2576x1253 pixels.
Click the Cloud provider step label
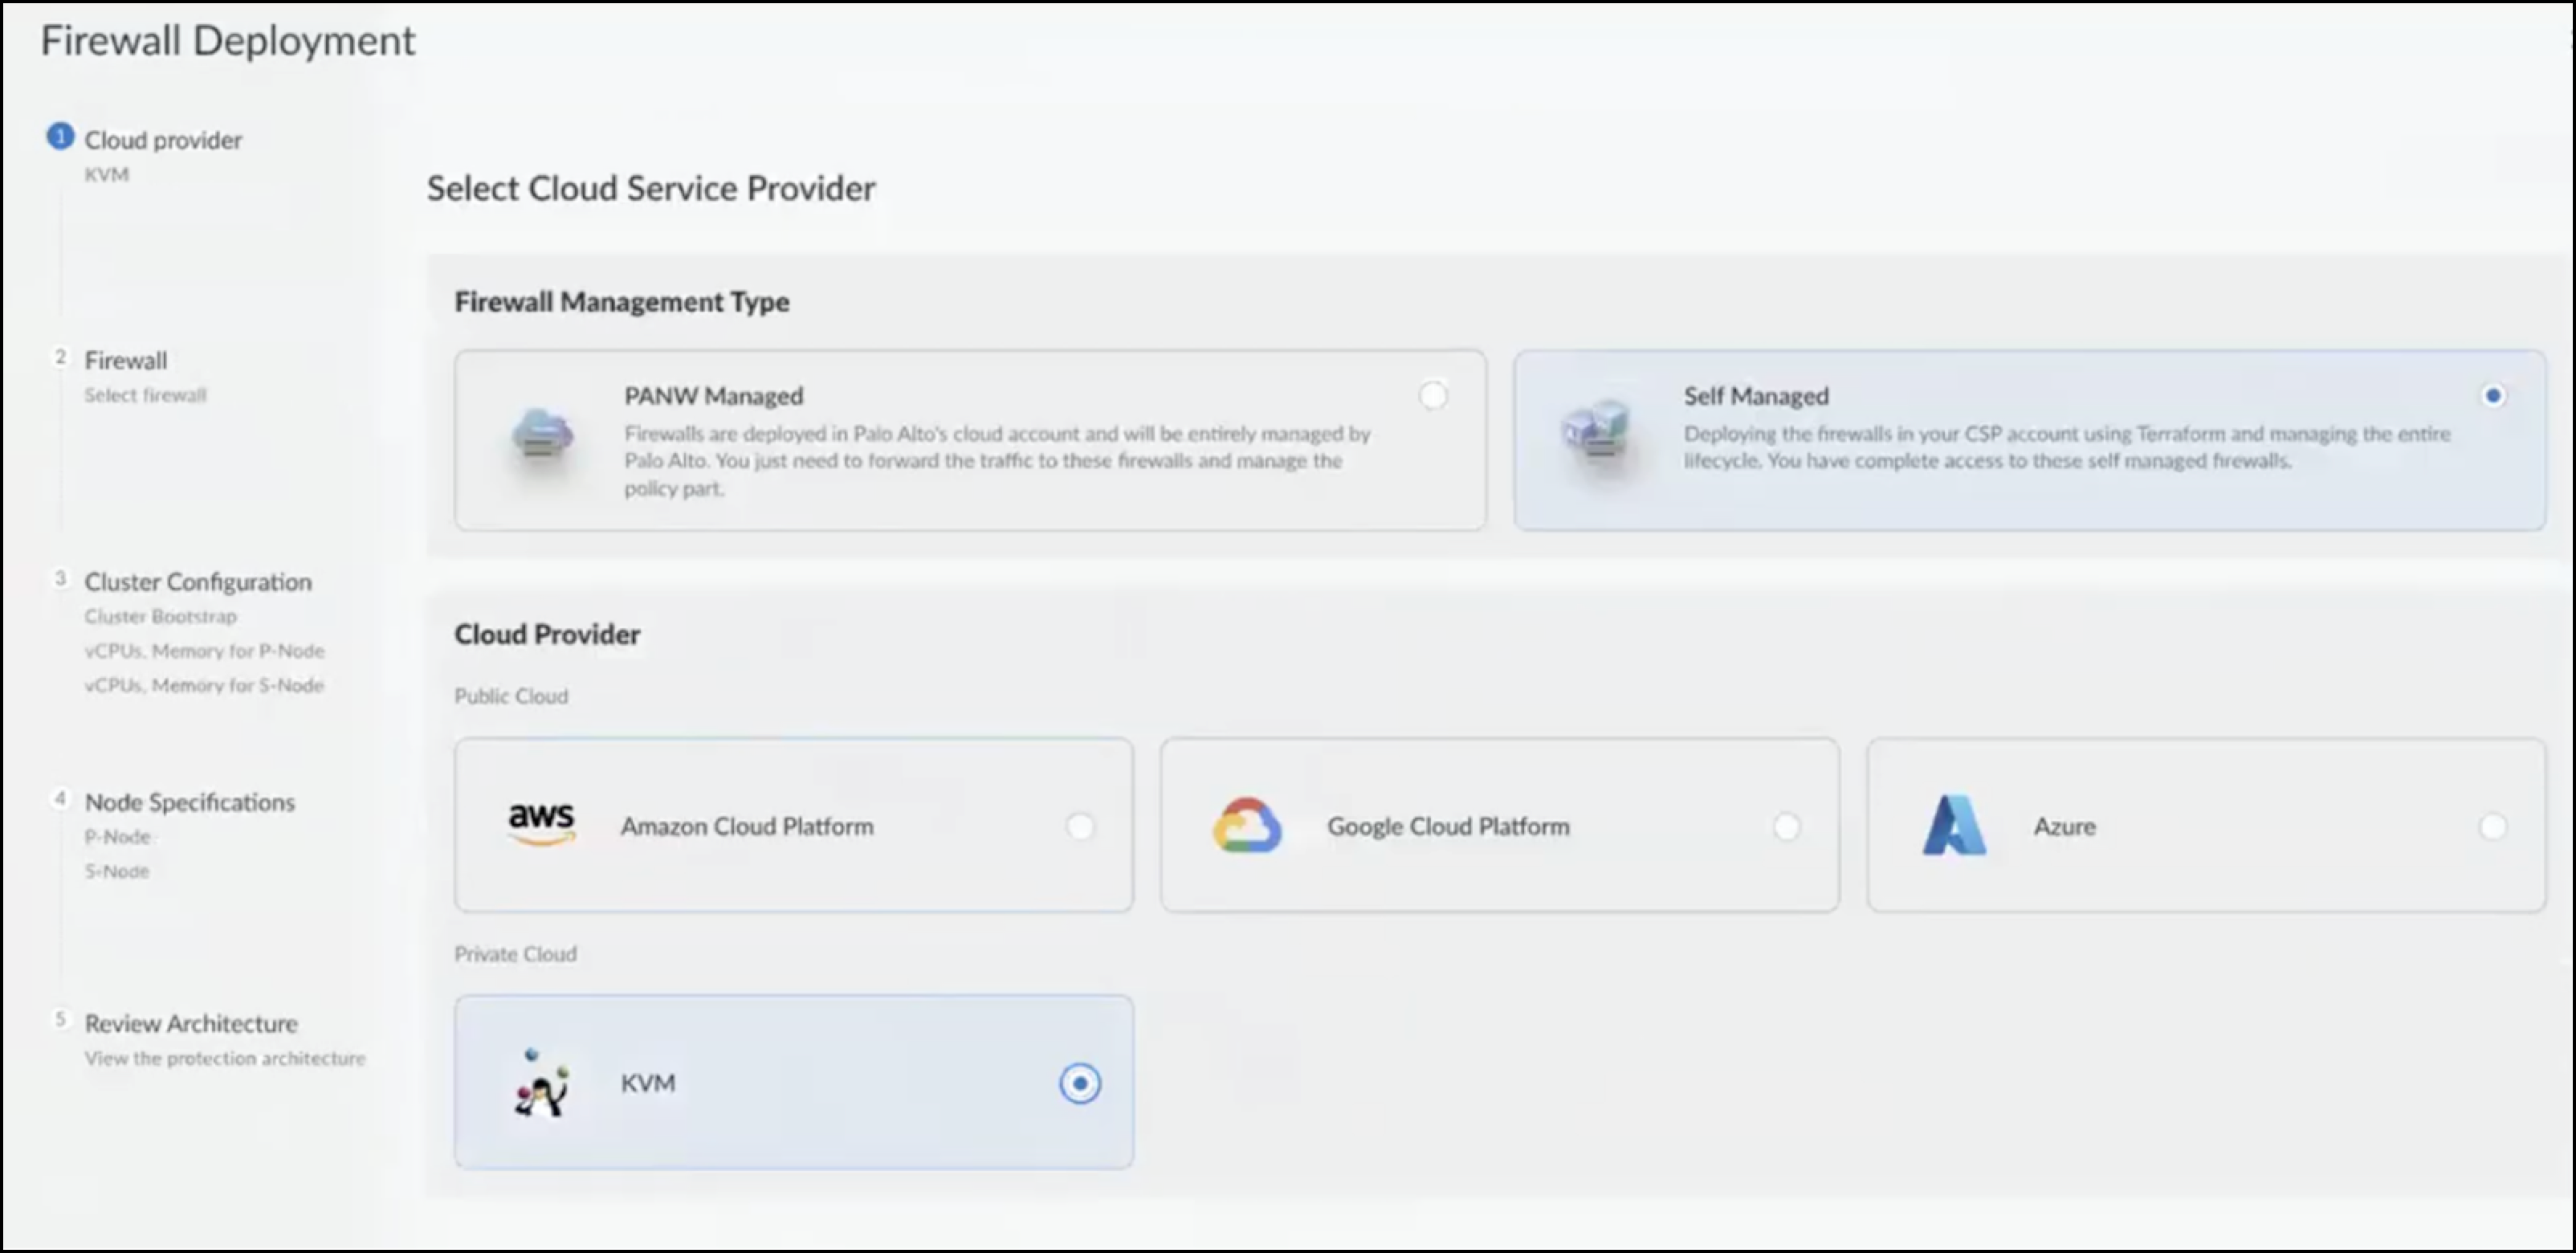tap(163, 140)
